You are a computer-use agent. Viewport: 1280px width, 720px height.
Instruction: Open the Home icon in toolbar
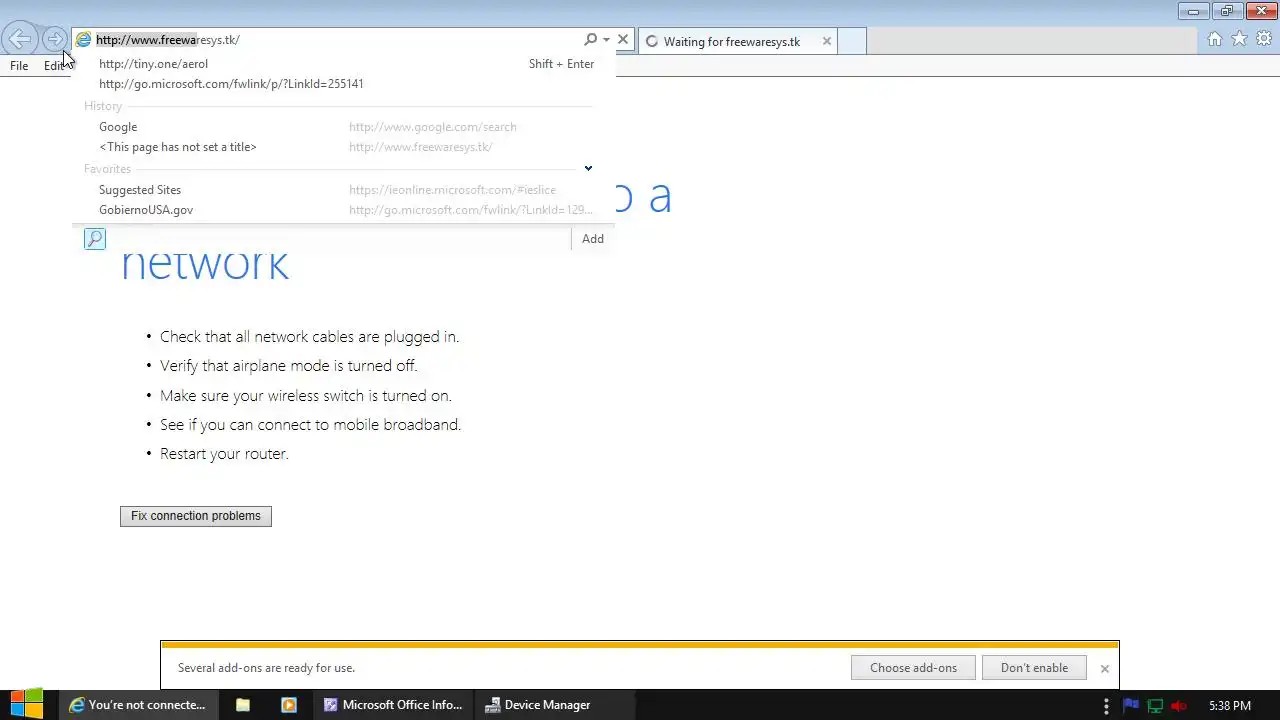click(1214, 39)
